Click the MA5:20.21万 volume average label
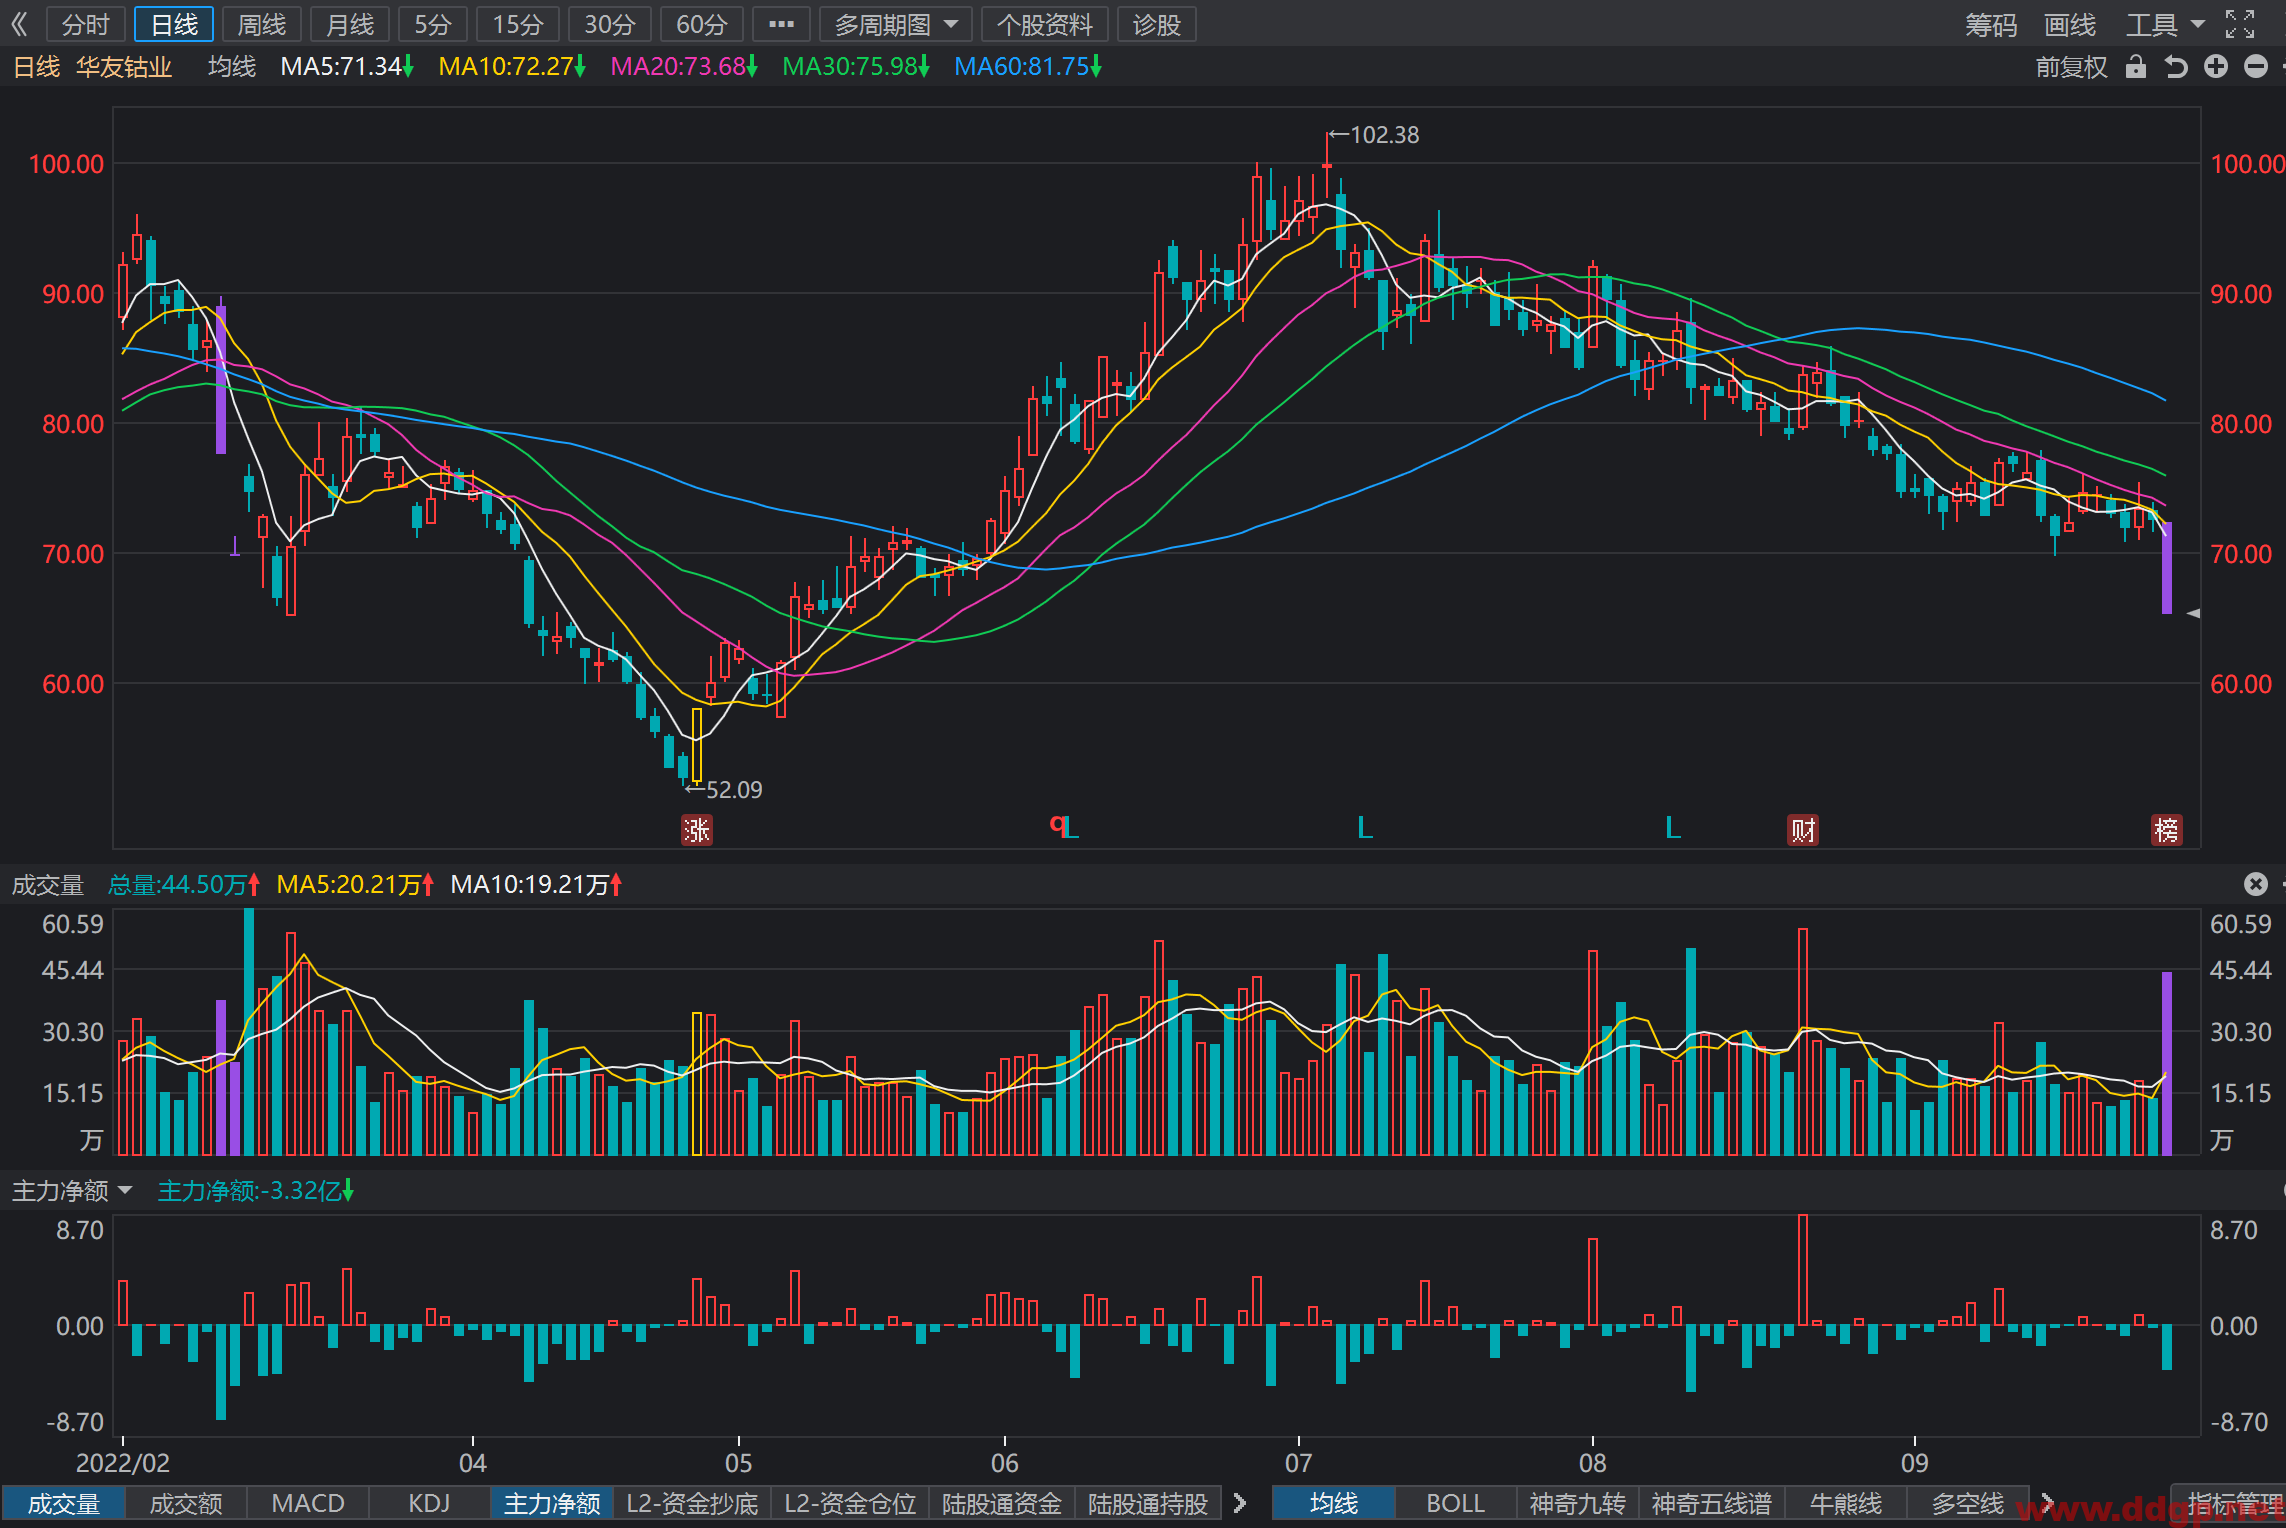The image size is (2286, 1528). (x=355, y=885)
